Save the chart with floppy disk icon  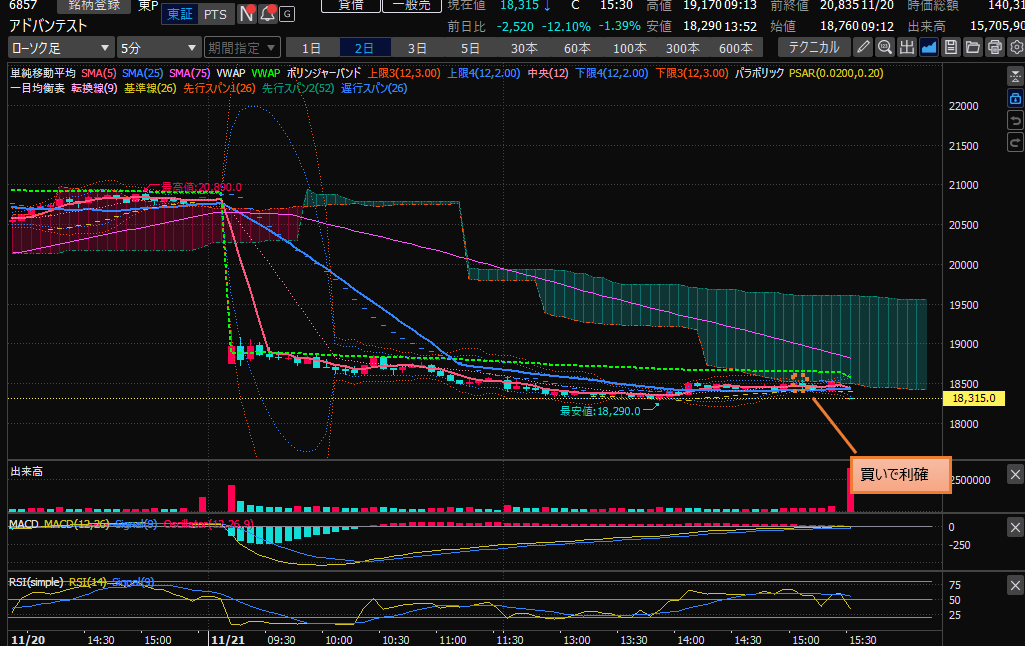coord(951,47)
